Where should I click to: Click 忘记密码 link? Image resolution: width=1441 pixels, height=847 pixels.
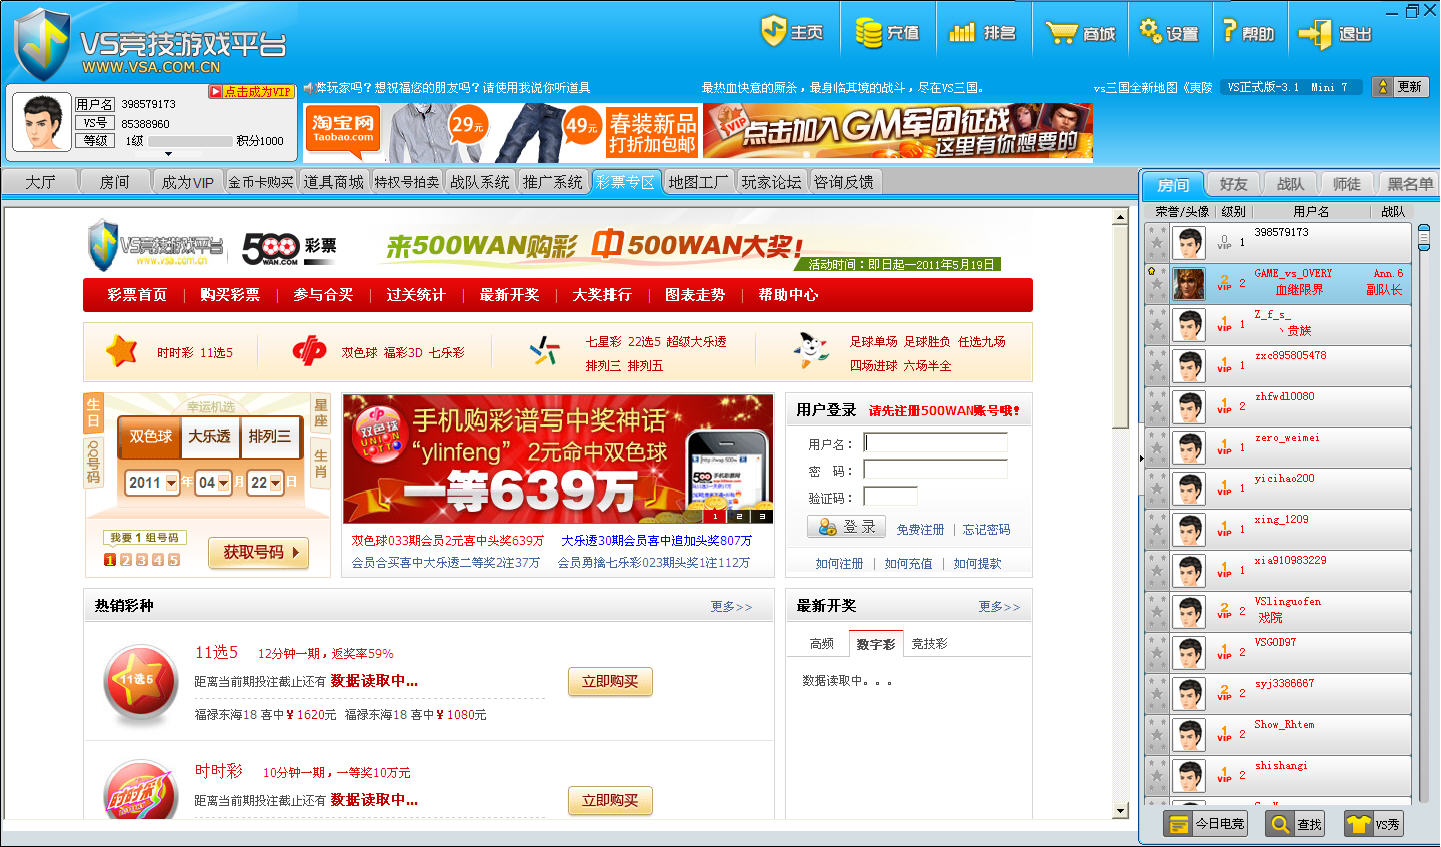coord(986,530)
